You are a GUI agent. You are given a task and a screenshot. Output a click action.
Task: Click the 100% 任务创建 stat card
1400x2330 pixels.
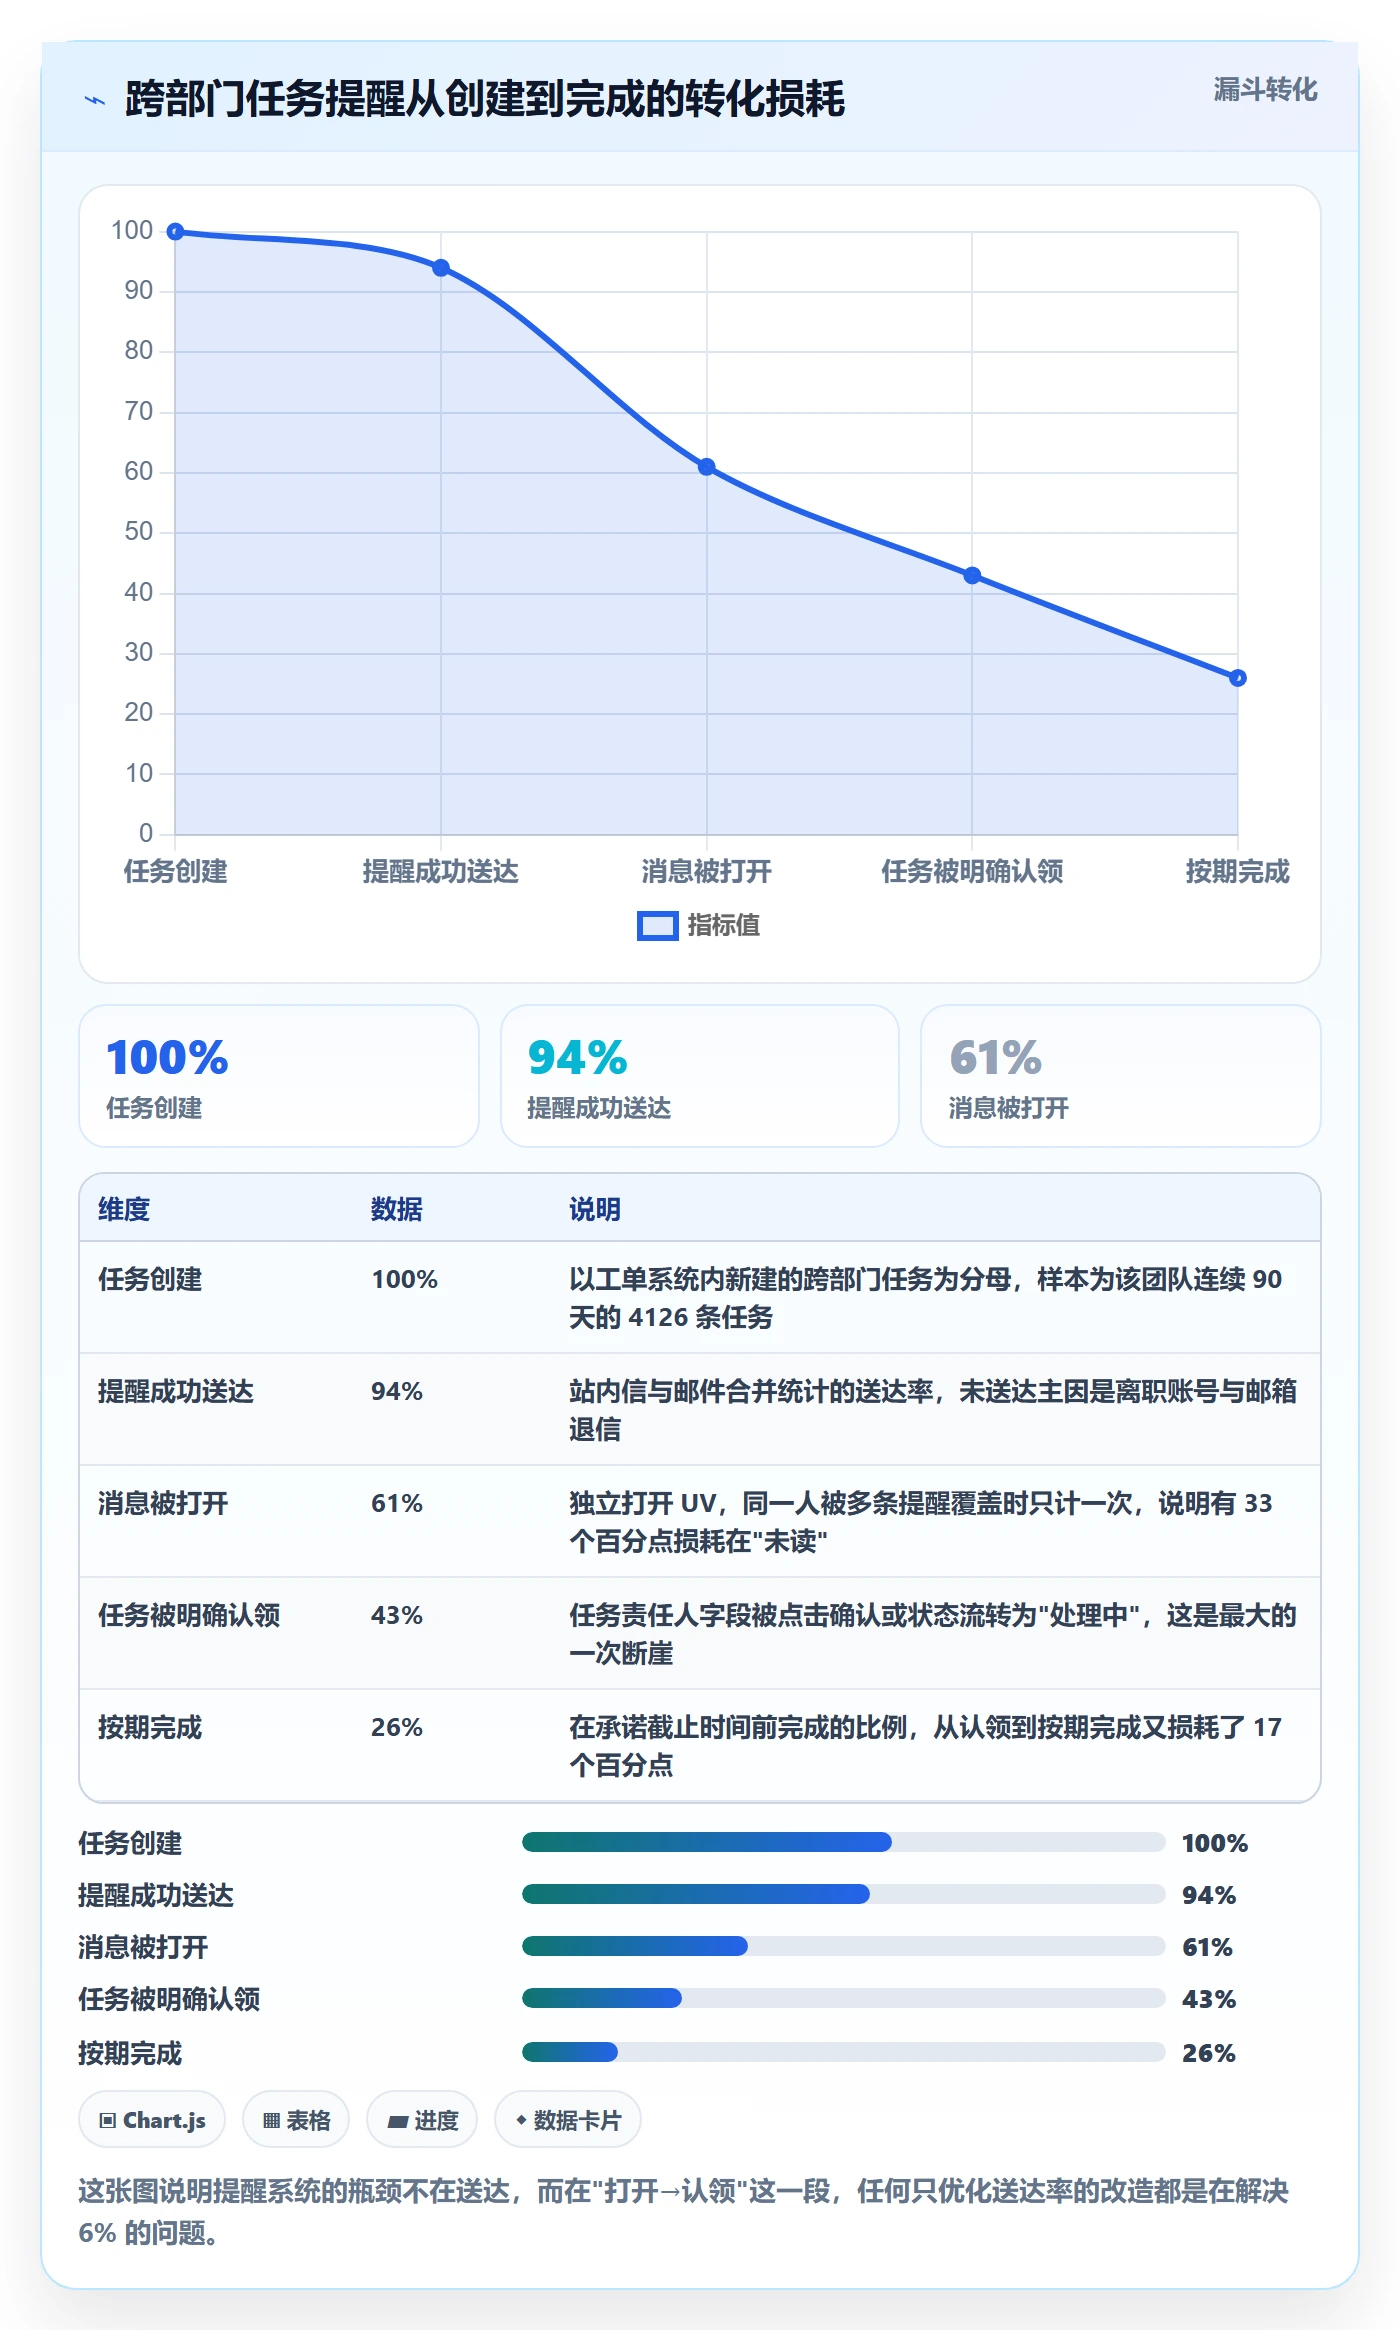(x=279, y=1076)
